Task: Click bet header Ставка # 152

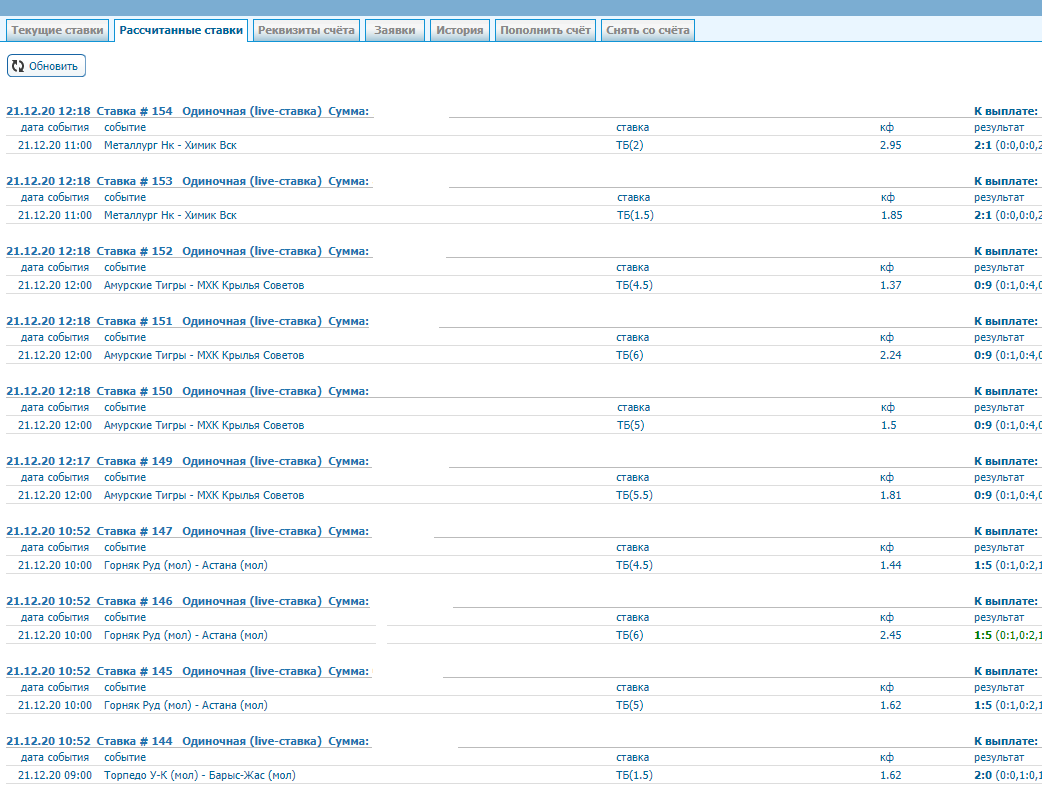Action: pyautogui.click(x=134, y=251)
